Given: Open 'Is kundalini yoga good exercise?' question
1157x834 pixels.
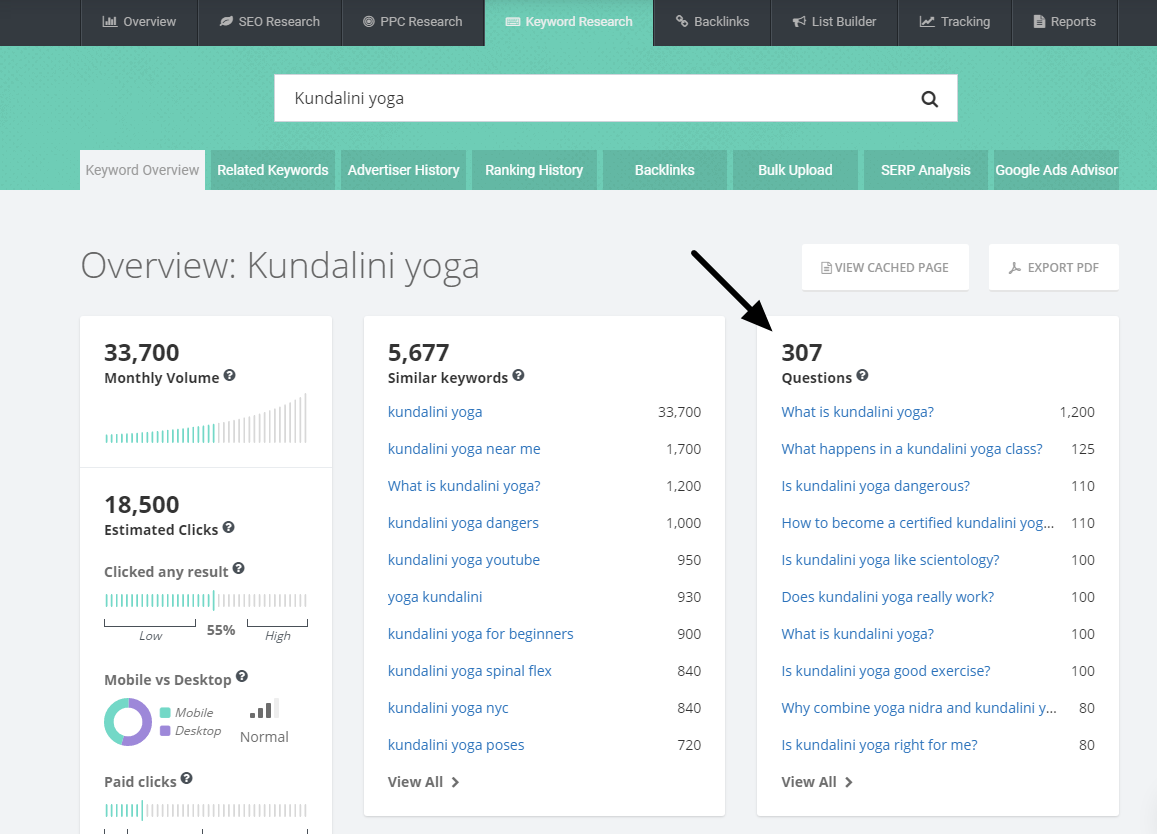Looking at the screenshot, I should click(x=886, y=670).
